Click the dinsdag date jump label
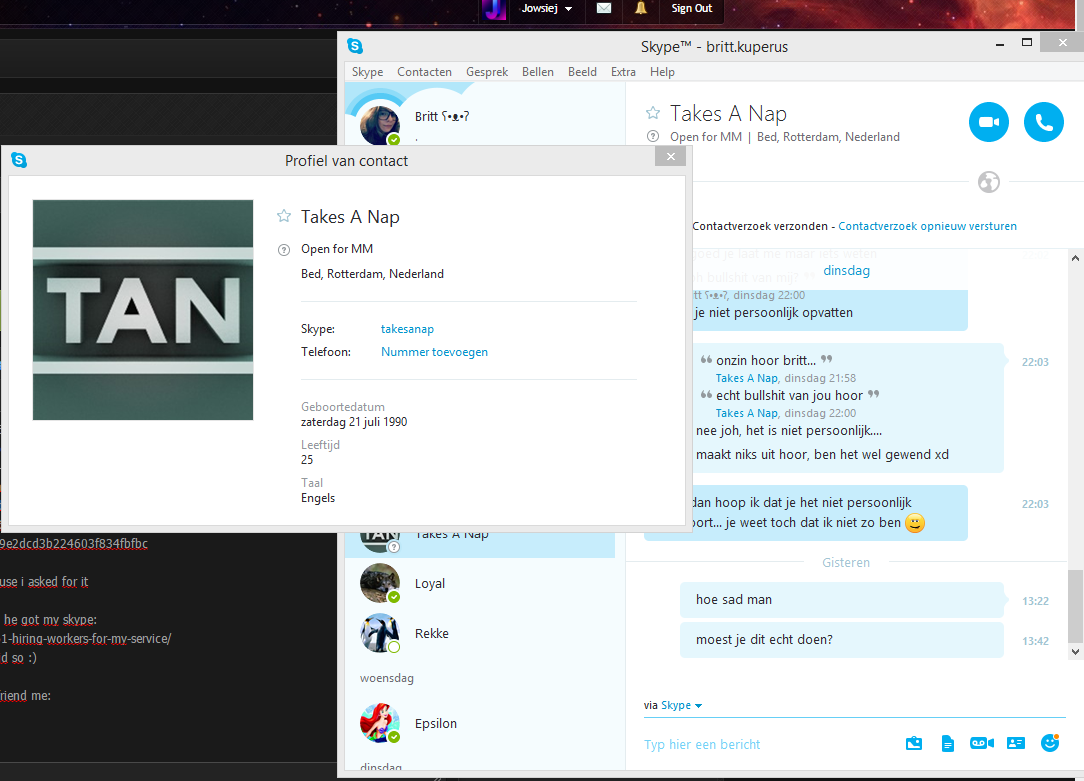 tap(846, 271)
